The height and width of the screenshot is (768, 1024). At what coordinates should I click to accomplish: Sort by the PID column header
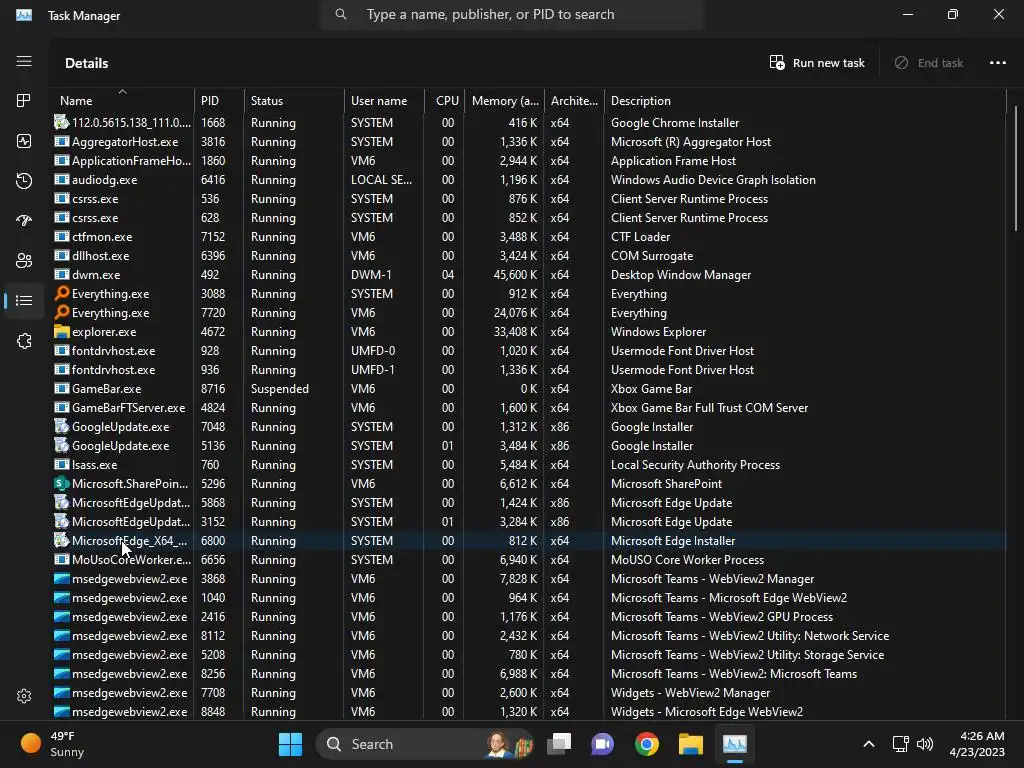pyautogui.click(x=219, y=101)
